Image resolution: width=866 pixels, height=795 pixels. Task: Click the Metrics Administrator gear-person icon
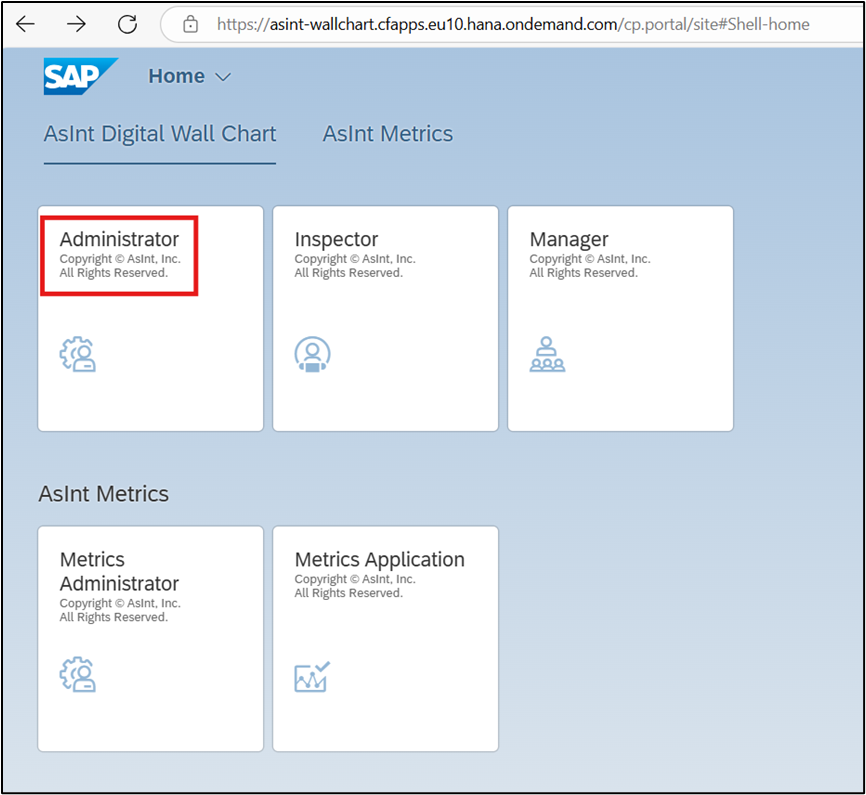click(77, 674)
